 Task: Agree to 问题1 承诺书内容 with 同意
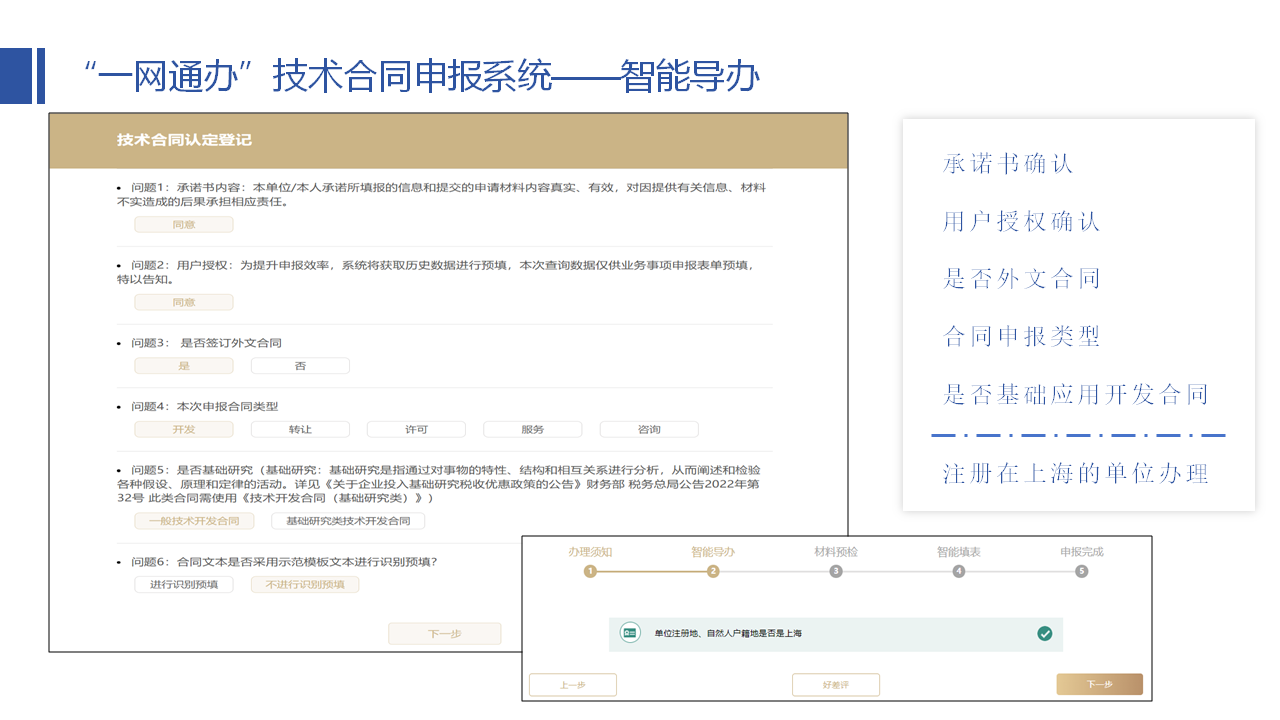point(184,225)
